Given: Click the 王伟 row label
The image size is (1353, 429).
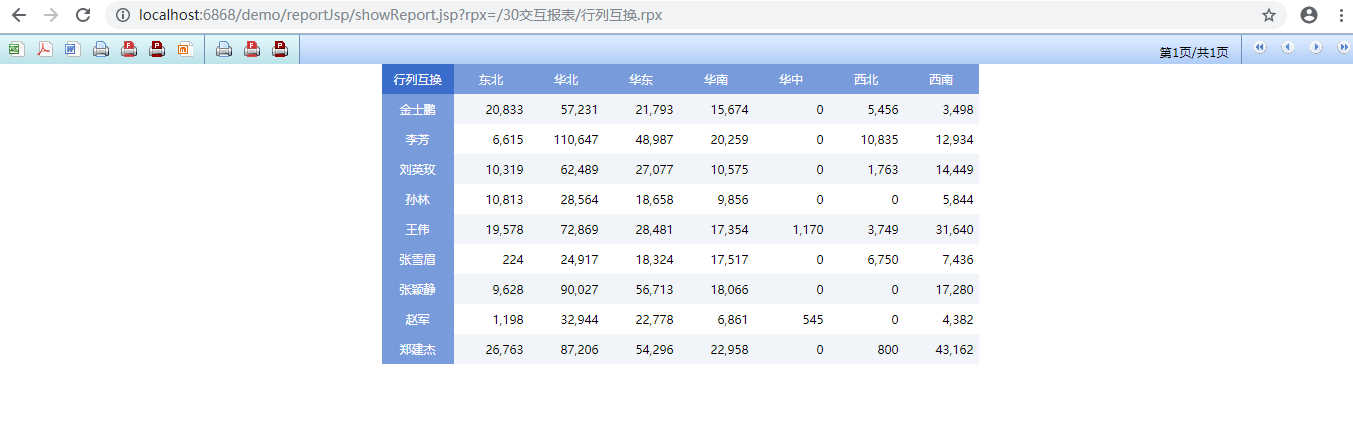Looking at the screenshot, I should 418,229.
